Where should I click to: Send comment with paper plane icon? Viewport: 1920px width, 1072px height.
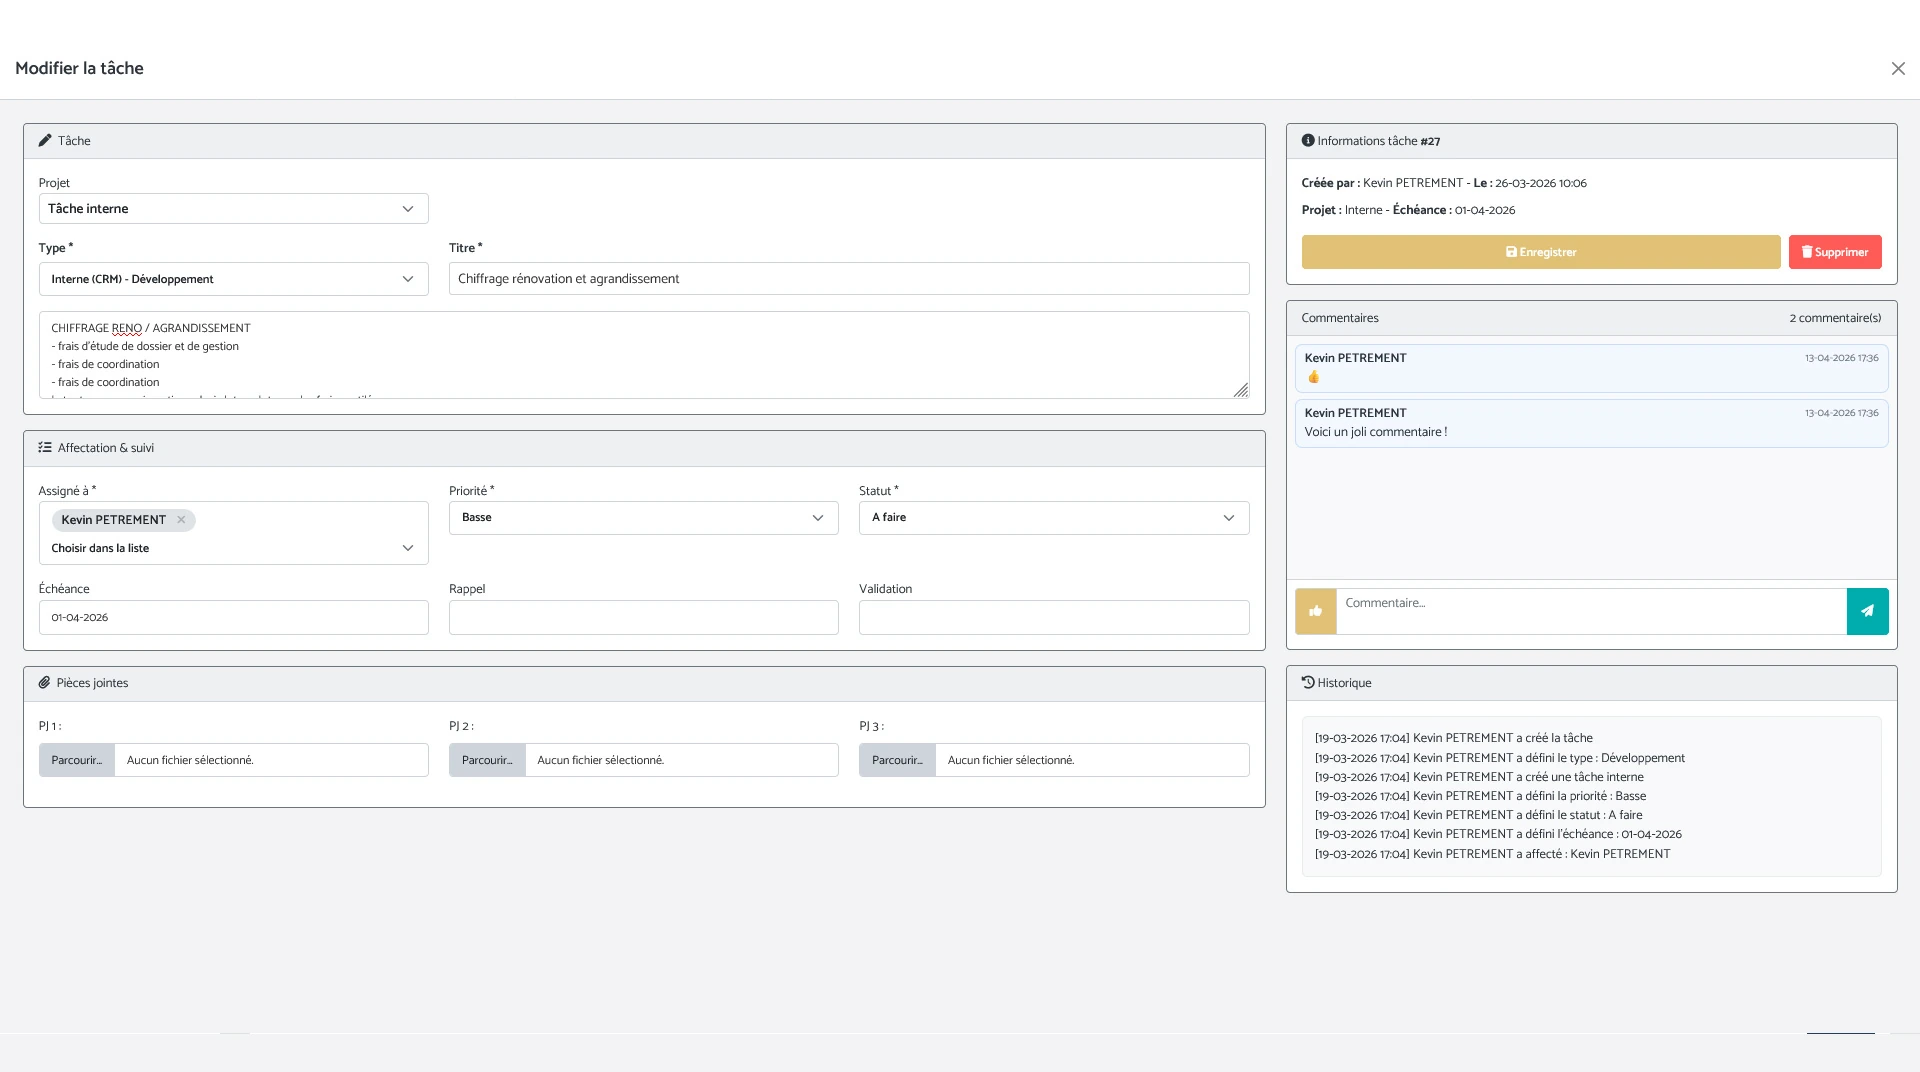(x=1867, y=611)
